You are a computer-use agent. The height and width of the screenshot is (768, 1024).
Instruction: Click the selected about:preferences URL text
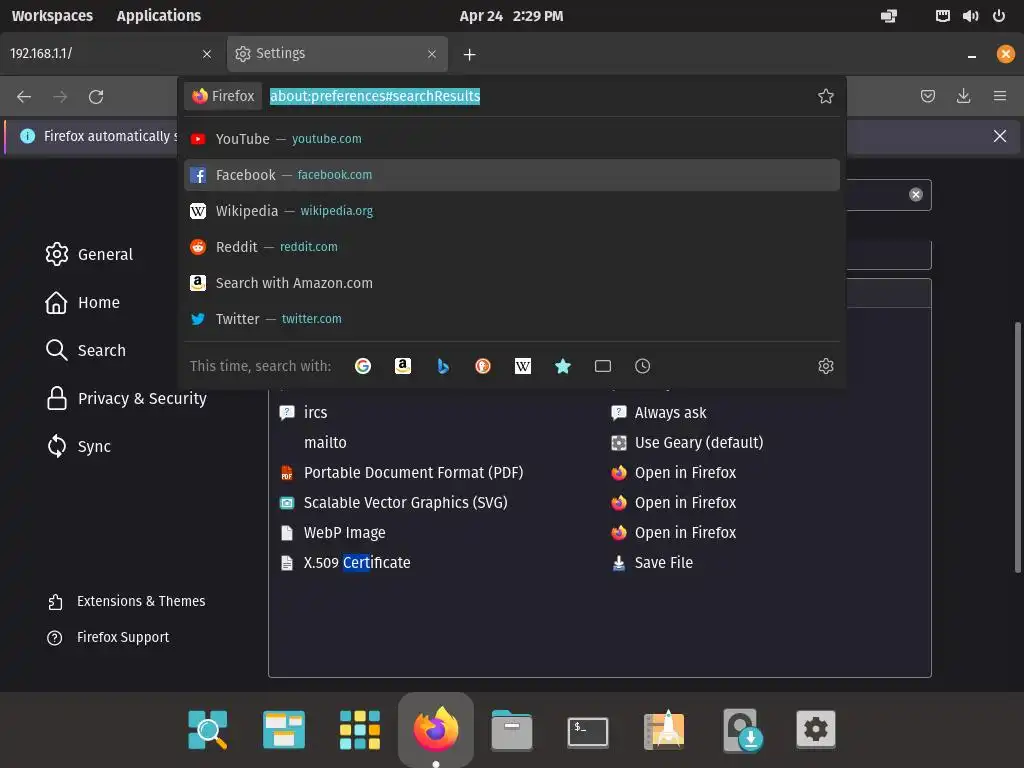pyautogui.click(x=375, y=96)
